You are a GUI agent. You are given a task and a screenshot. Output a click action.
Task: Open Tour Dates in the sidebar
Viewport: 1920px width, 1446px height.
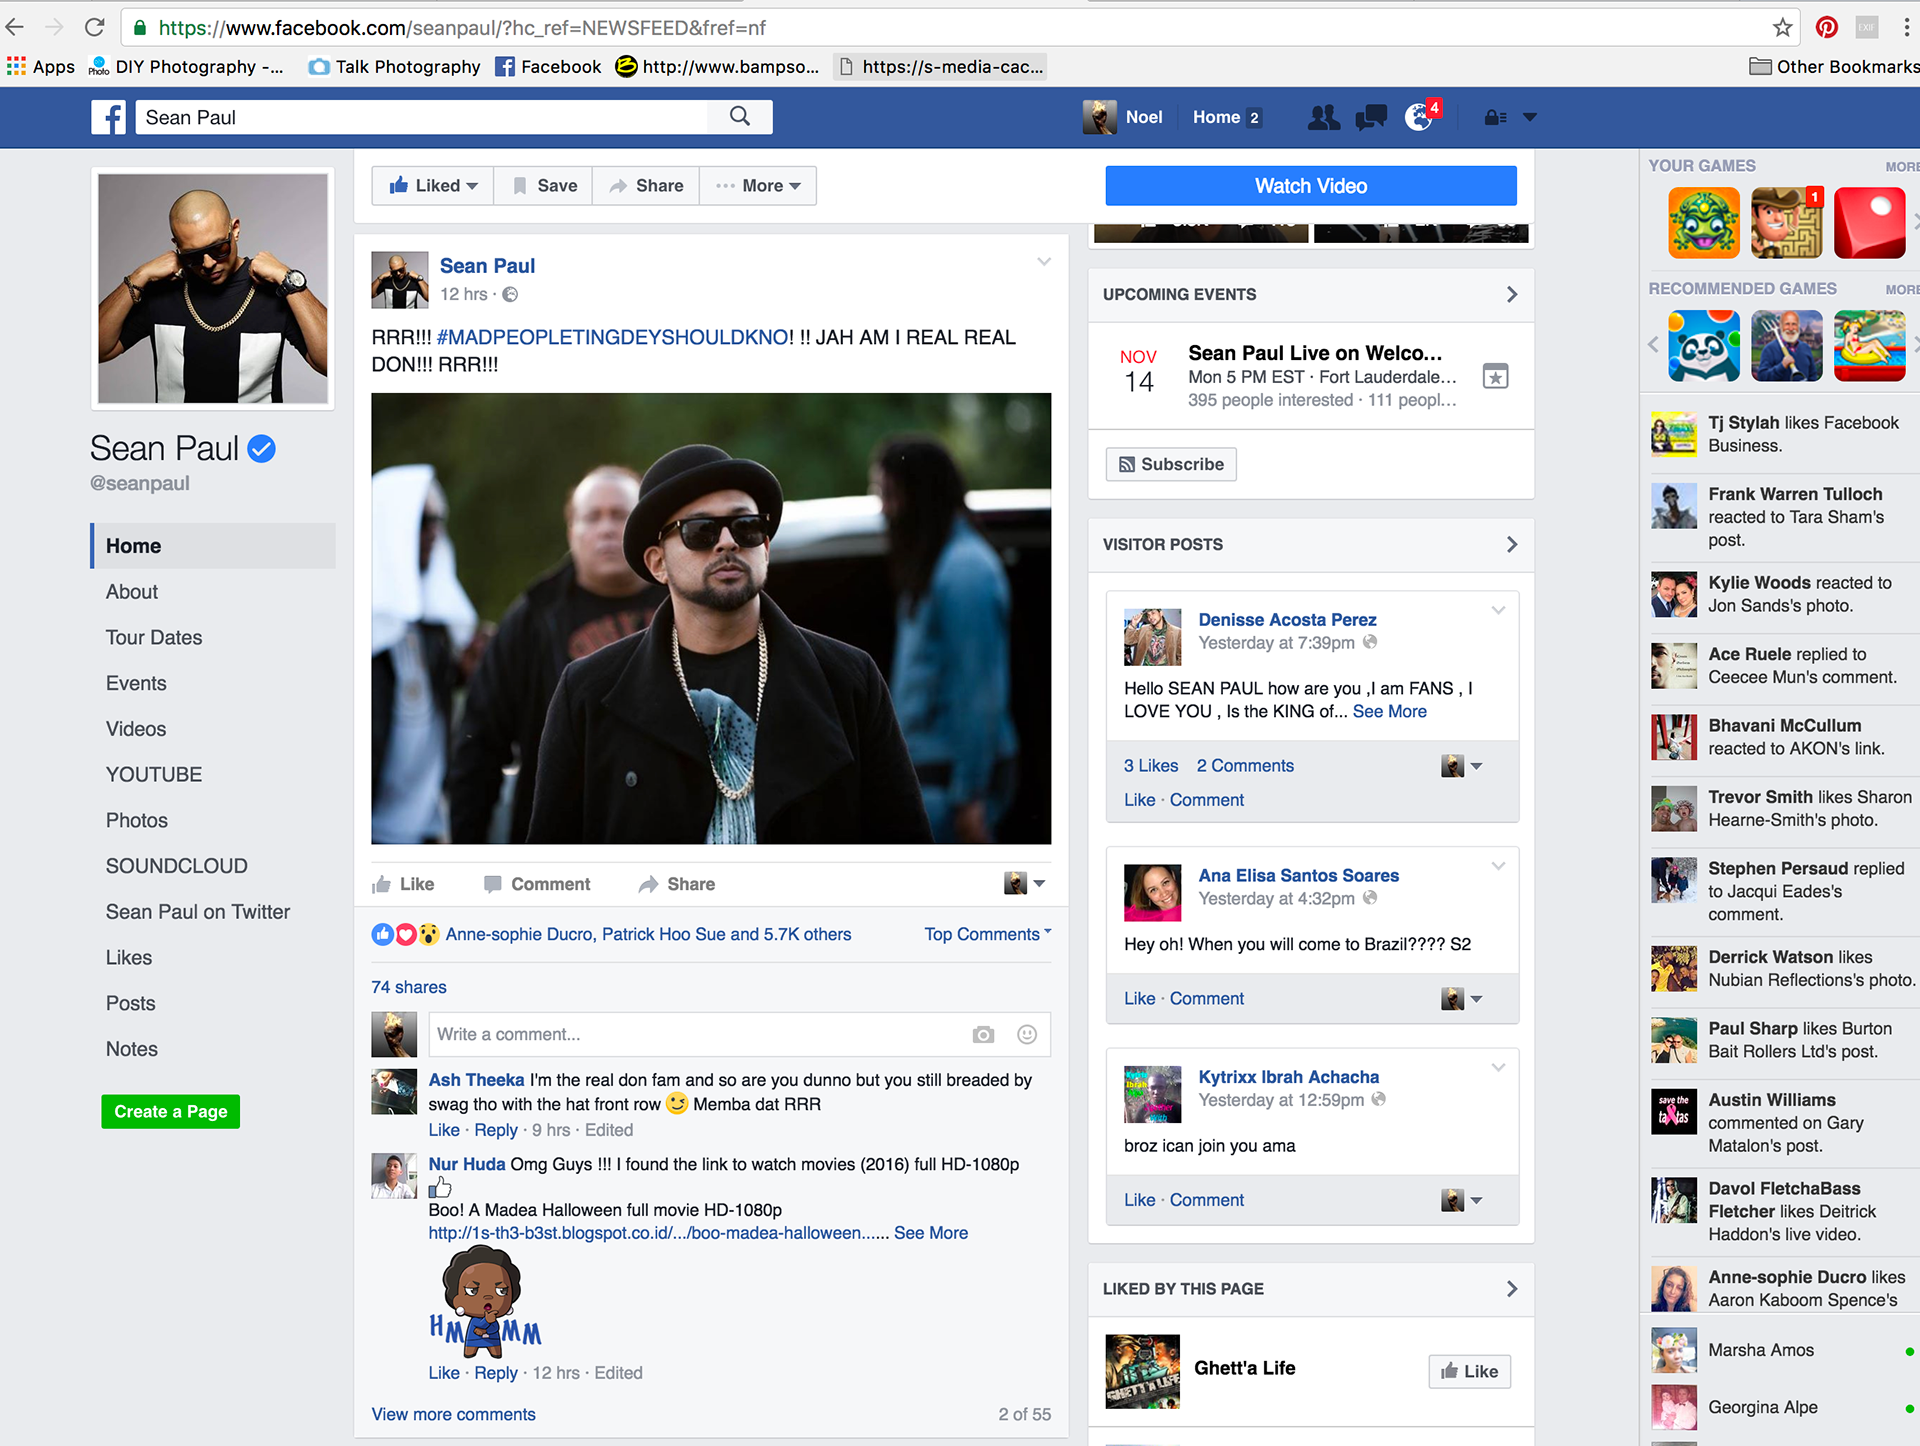[x=154, y=638]
